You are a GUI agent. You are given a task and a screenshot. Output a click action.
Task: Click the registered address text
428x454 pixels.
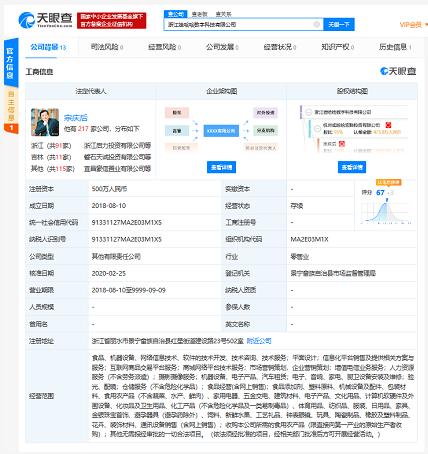[167, 341]
